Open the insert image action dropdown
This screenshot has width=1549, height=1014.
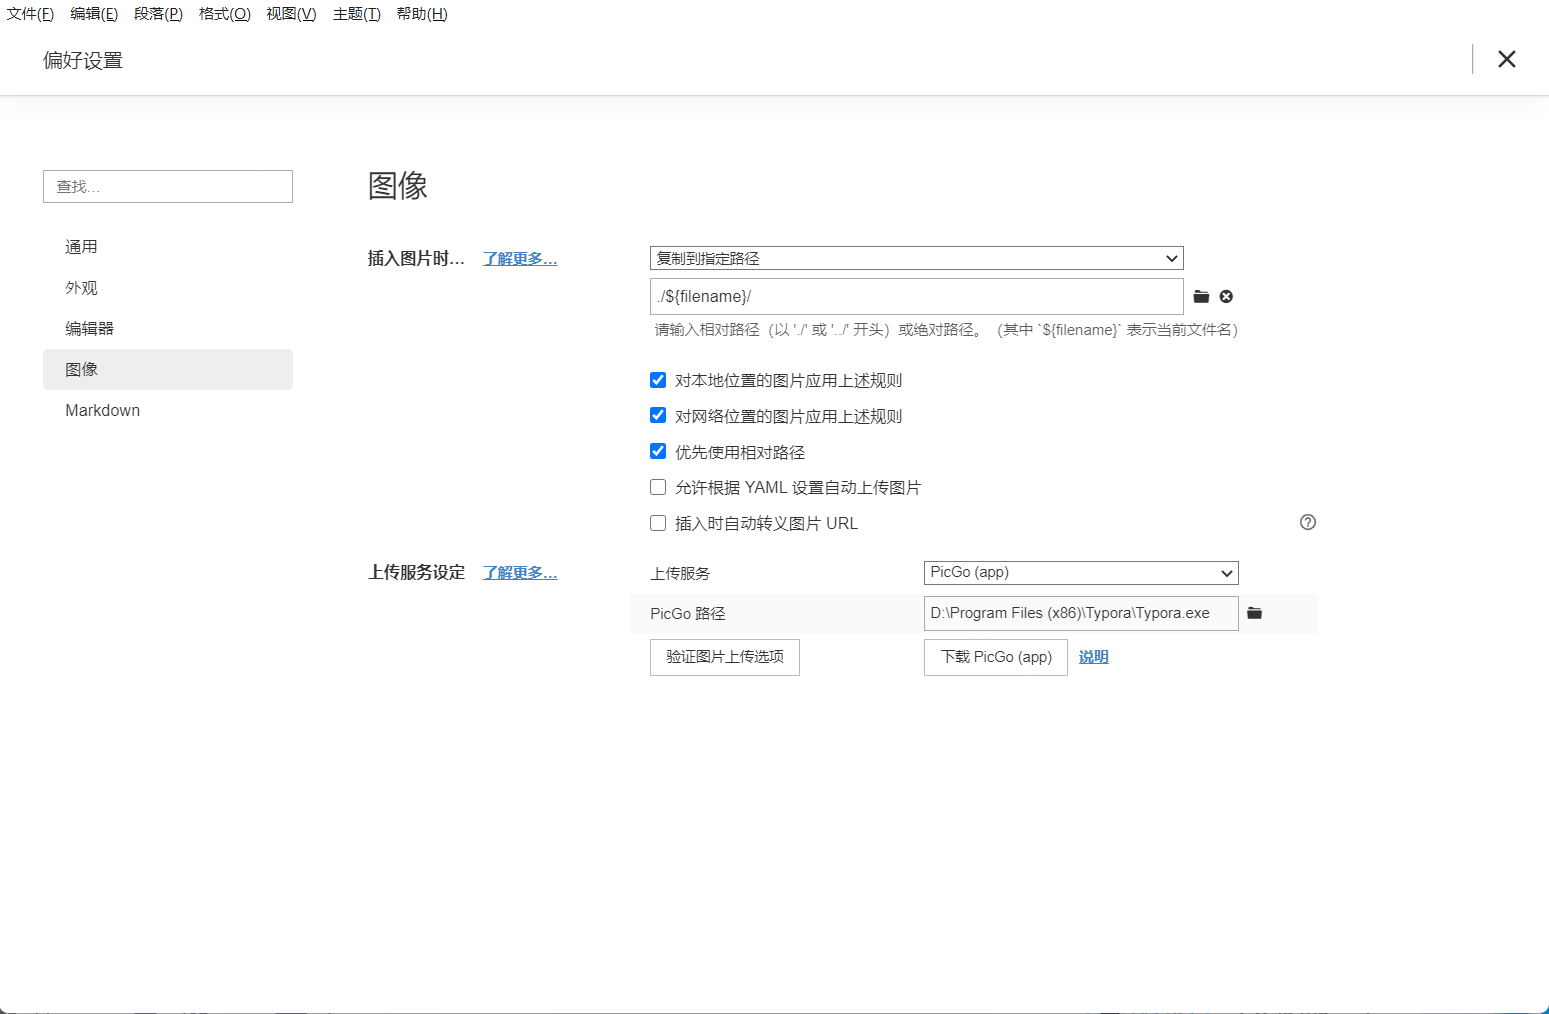point(916,258)
